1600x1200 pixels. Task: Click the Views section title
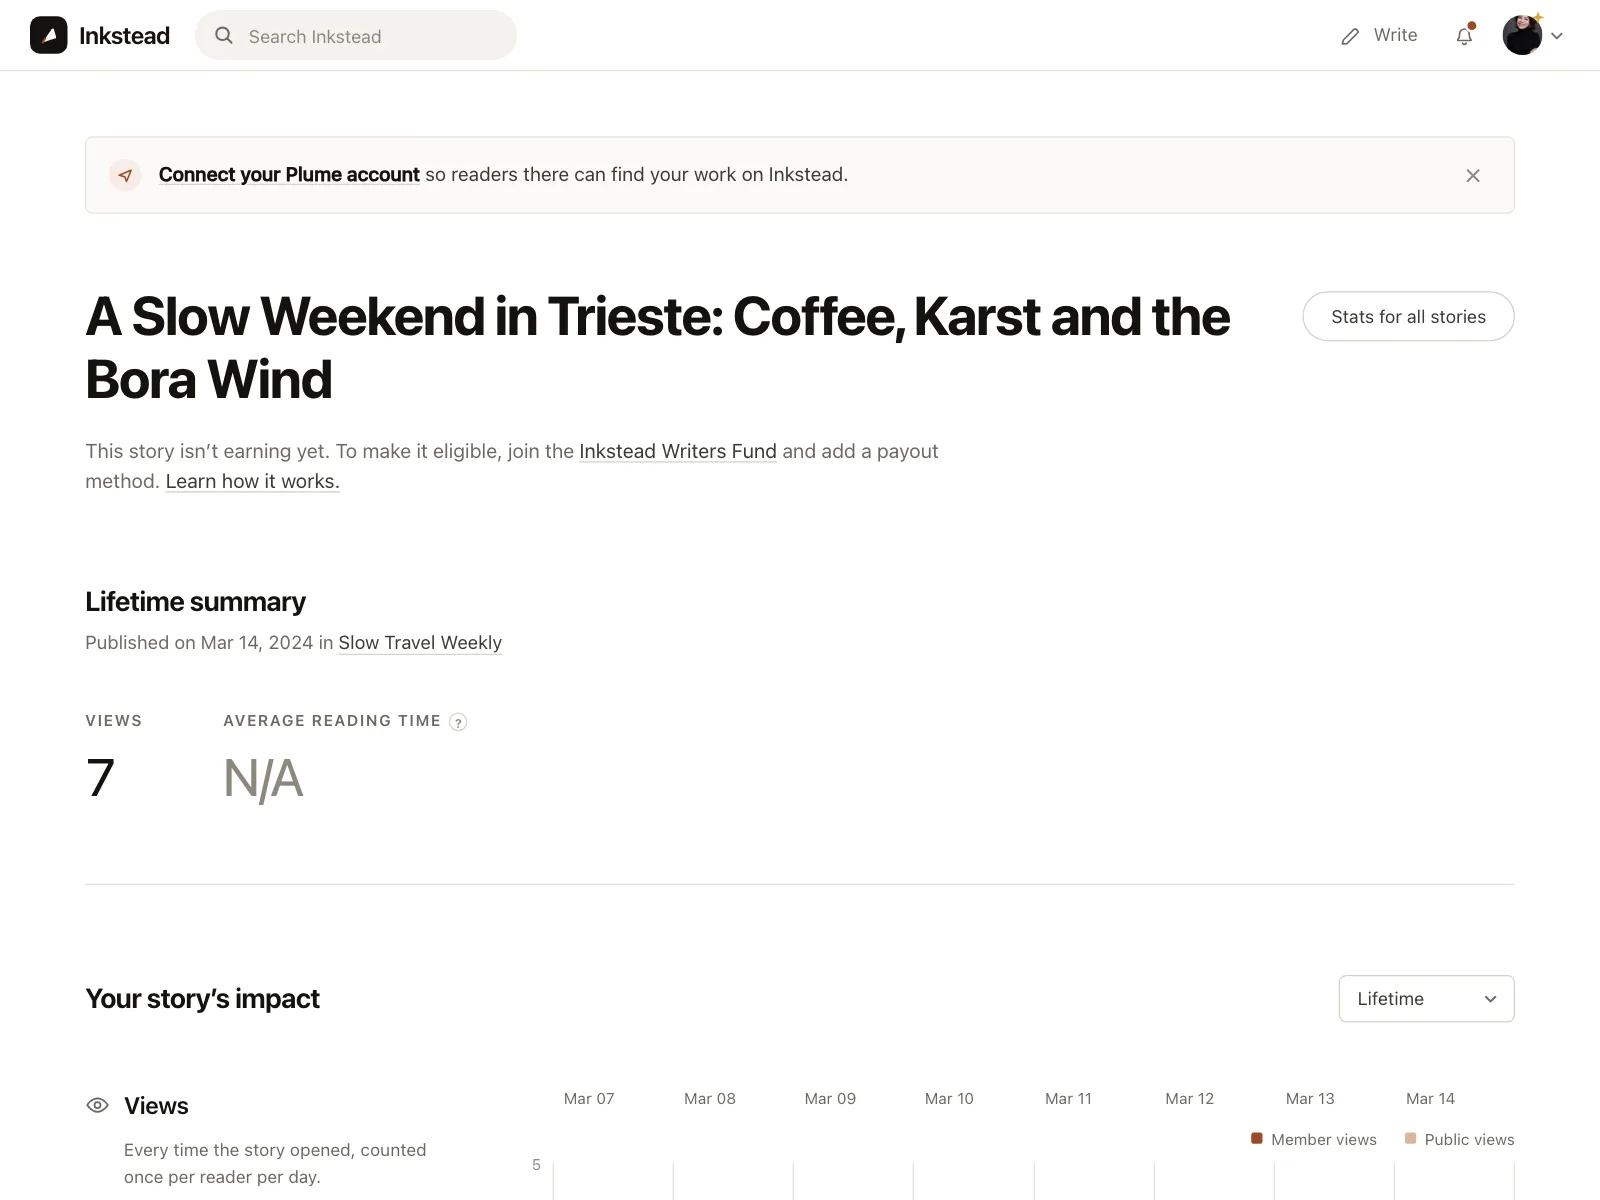click(x=156, y=1106)
